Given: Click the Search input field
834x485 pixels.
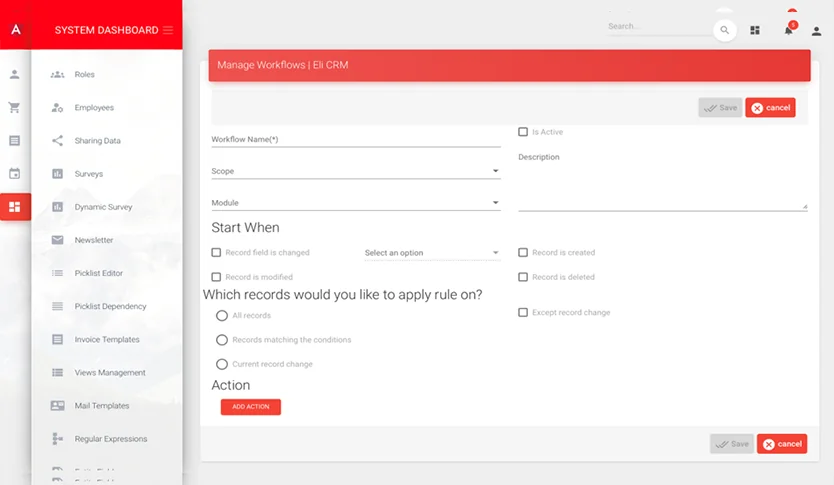Looking at the screenshot, I should [660, 27].
